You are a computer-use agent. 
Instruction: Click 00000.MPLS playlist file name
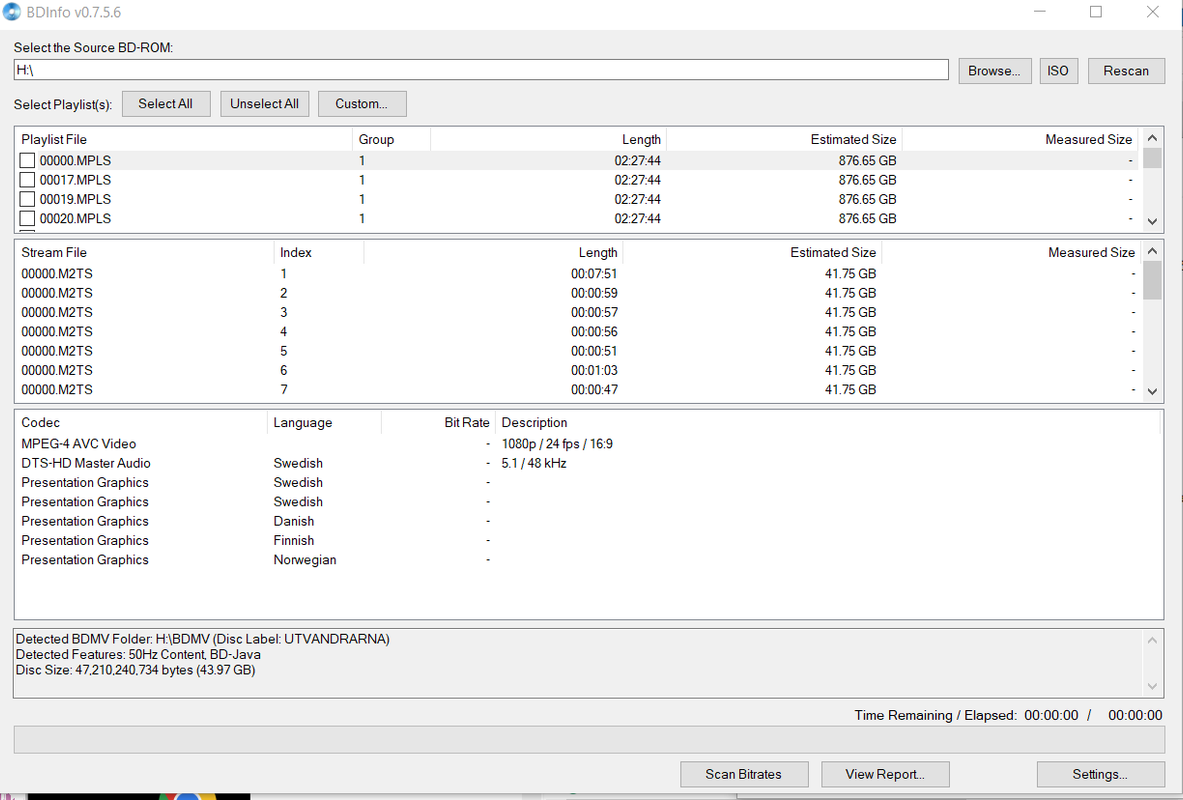[x=75, y=161]
